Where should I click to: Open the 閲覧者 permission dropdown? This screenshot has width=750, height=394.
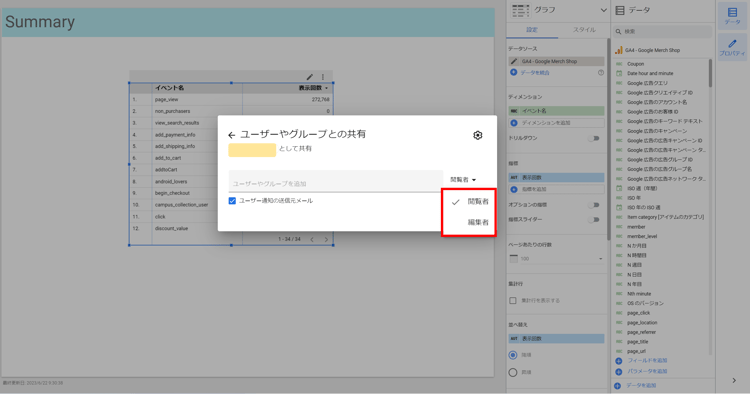[463, 180]
